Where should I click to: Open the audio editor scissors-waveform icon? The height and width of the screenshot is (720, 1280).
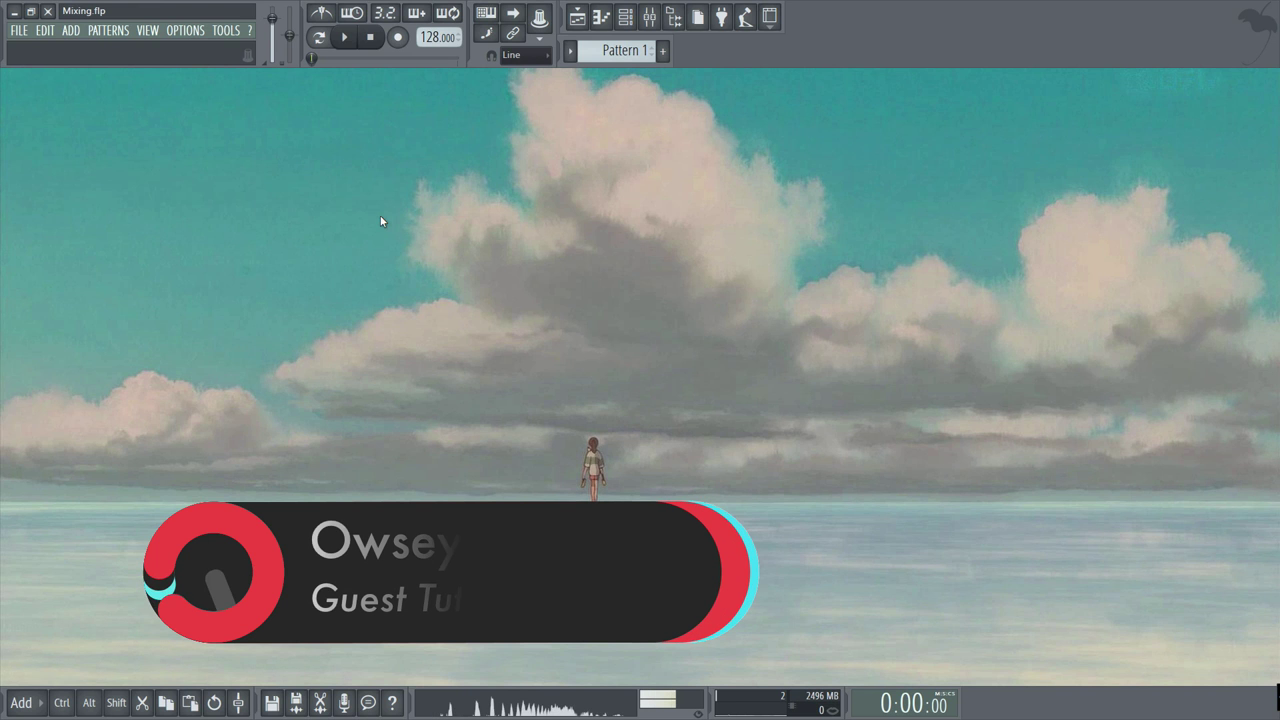(x=320, y=703)
